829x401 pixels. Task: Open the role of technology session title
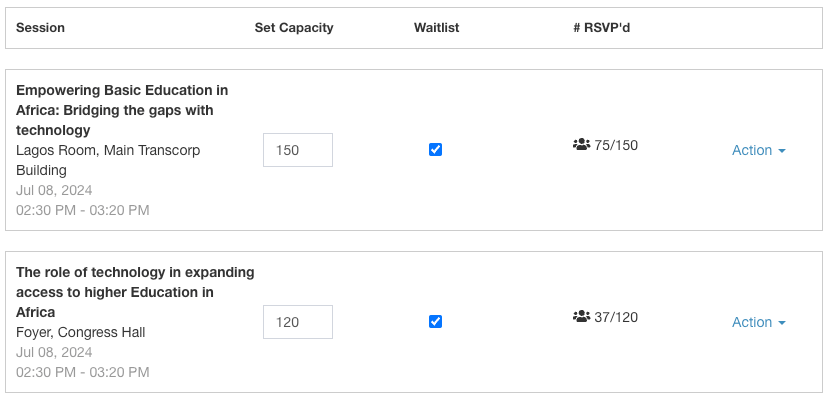click(135, 292)
